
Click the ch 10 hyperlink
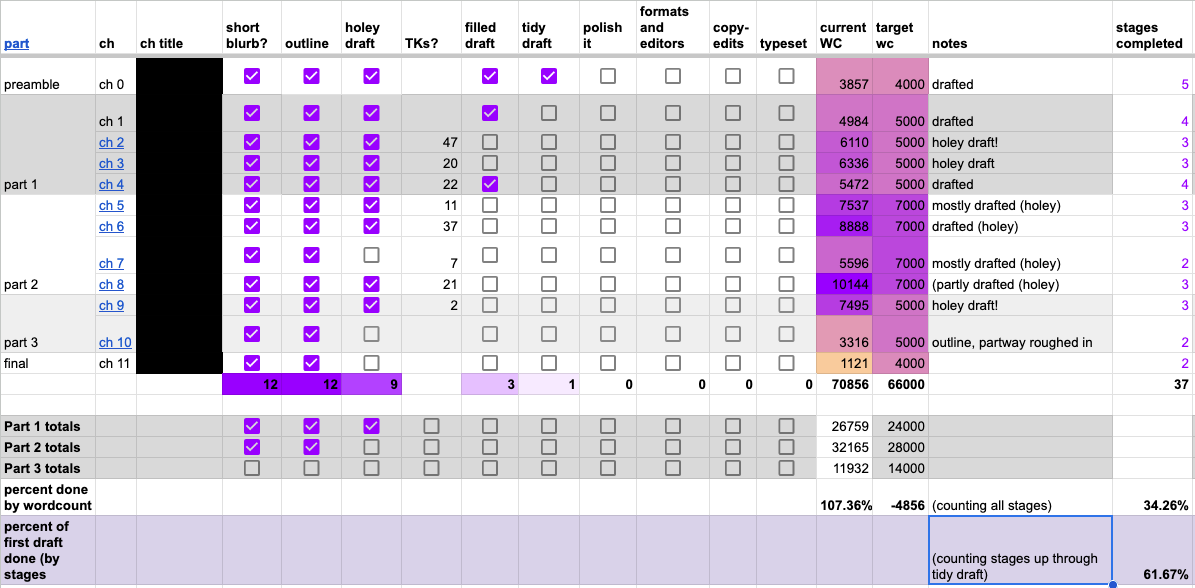[x=115, y=342]
